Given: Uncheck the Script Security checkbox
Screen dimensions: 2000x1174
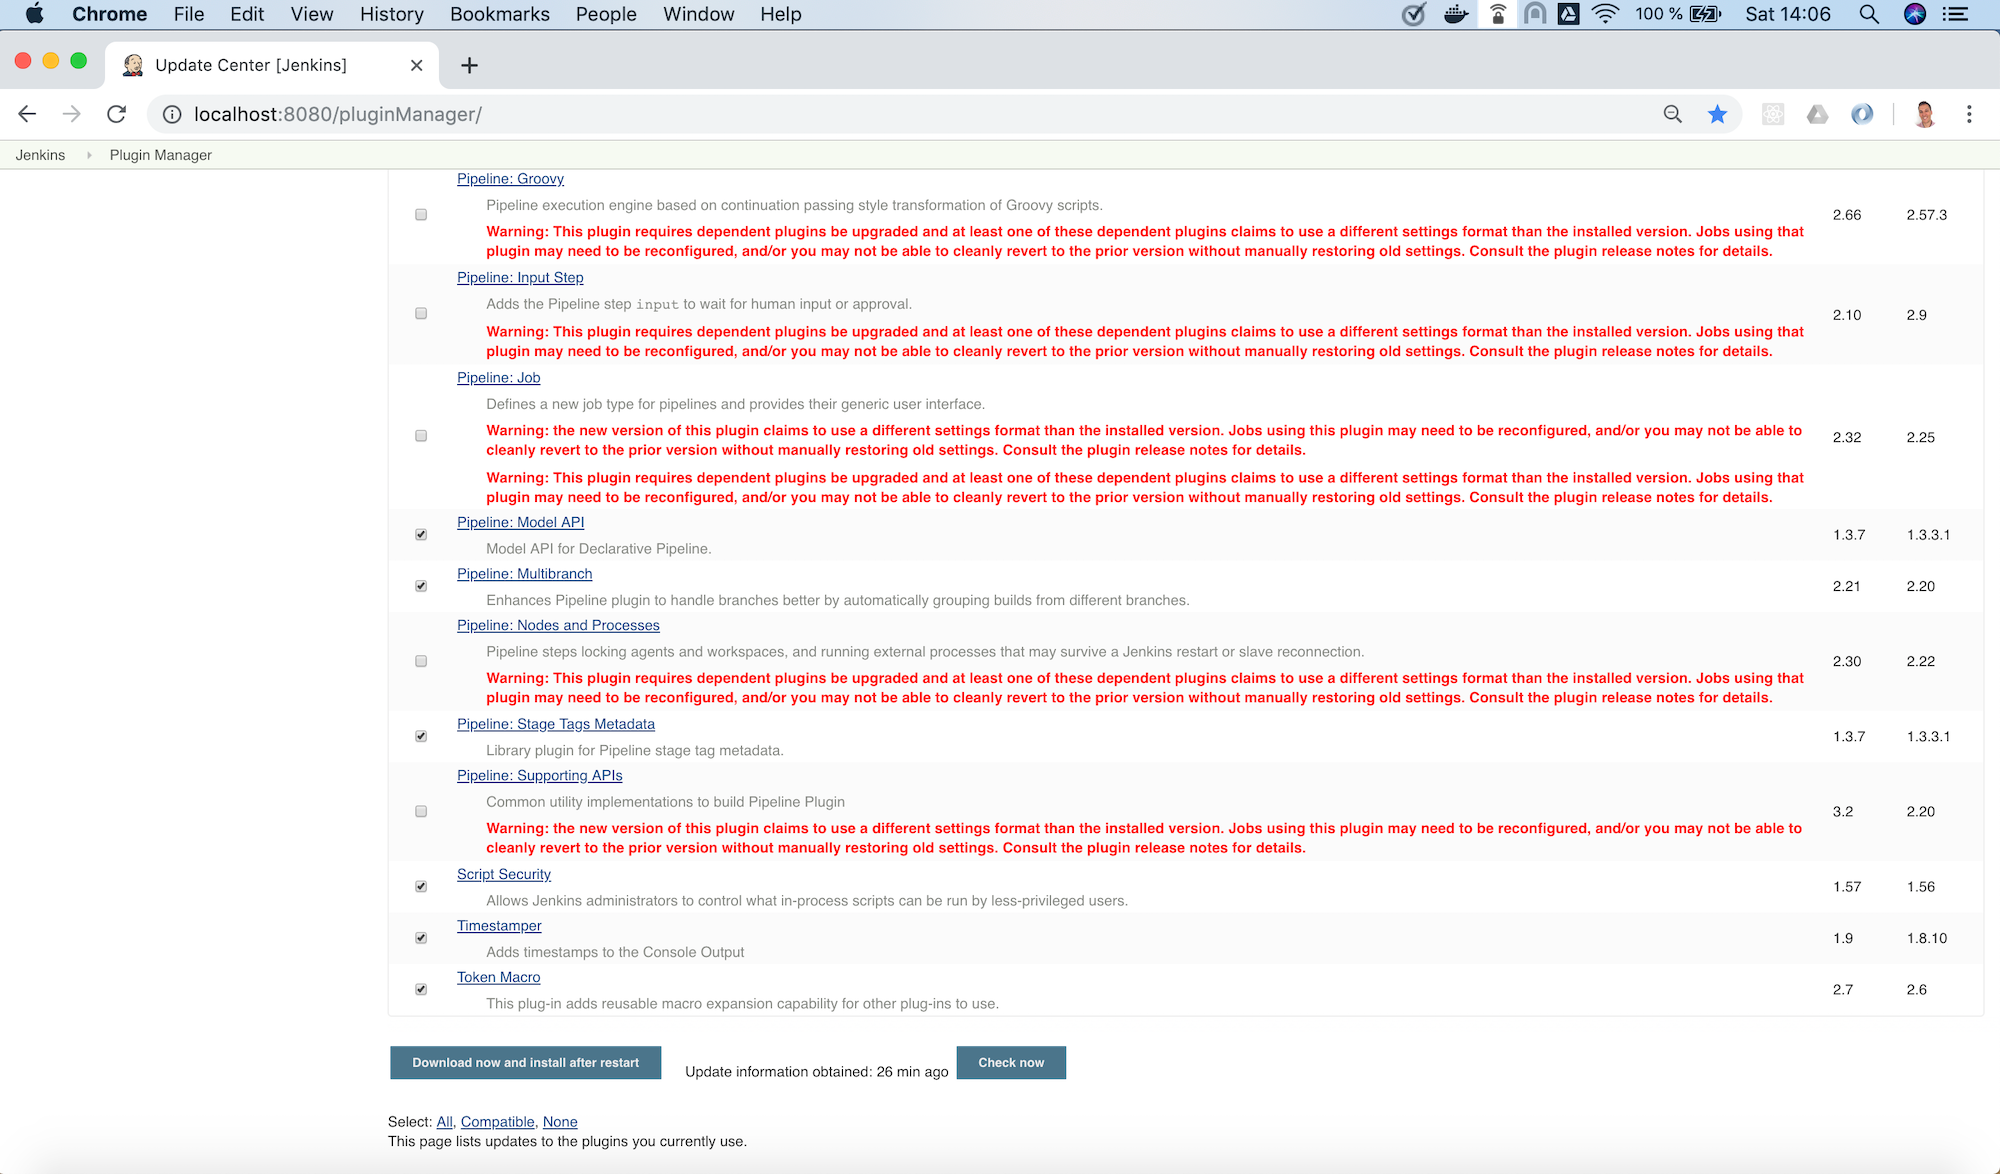Looking at the screenshot, I should point(421,886).
